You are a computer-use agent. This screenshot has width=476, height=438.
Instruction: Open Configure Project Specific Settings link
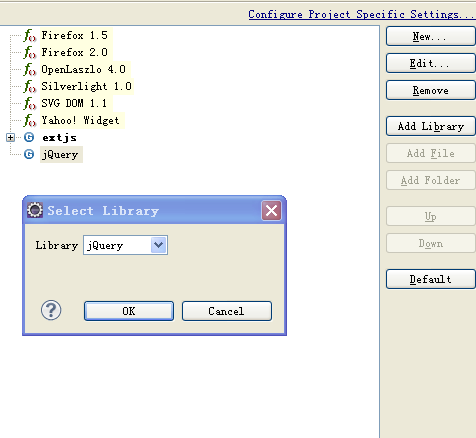point(362,14)
